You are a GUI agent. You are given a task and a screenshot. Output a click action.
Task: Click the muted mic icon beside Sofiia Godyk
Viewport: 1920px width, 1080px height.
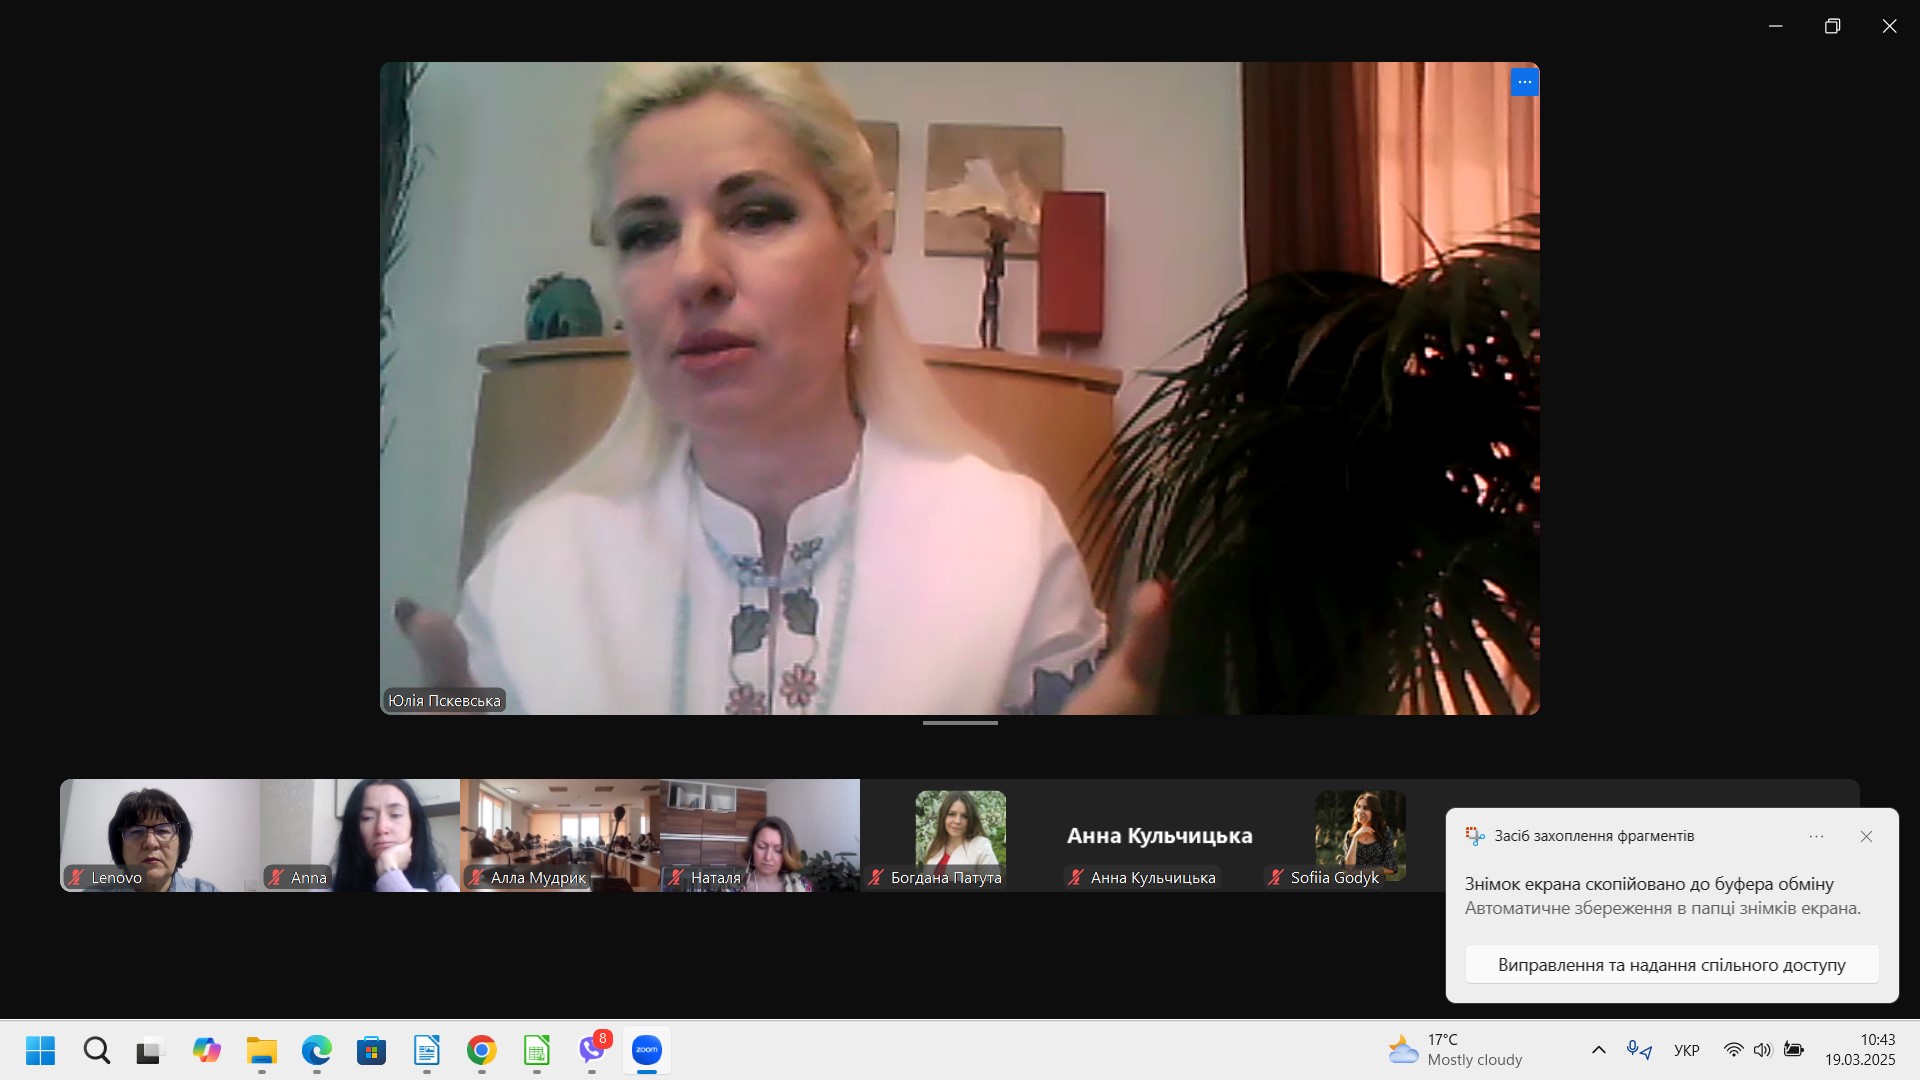(x=1275, y=877)
